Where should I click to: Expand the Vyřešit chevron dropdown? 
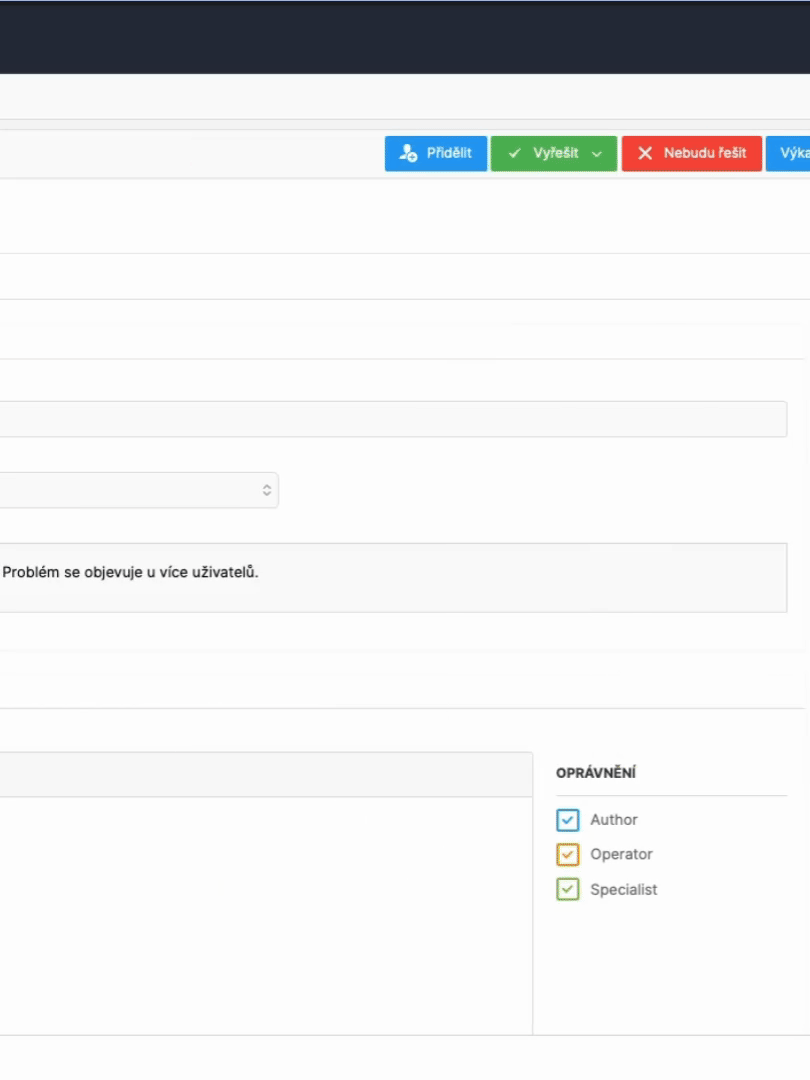tap(598, 154)
